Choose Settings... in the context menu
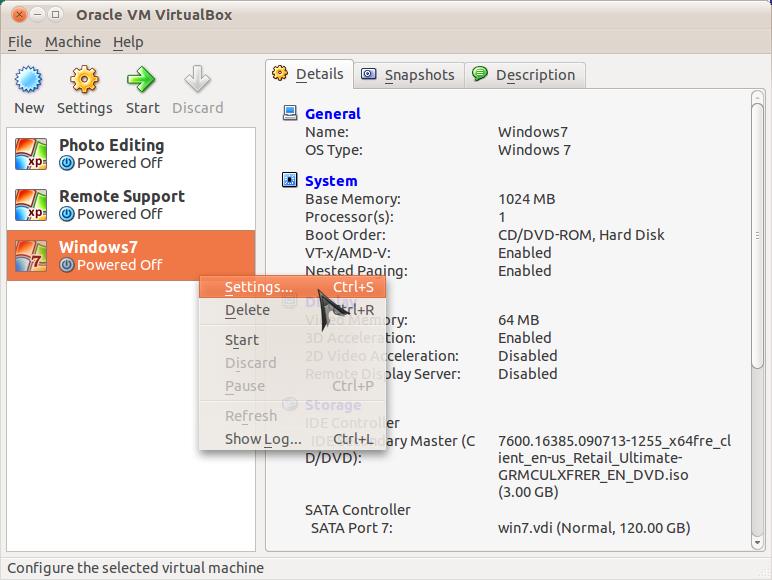 point(292,287)
